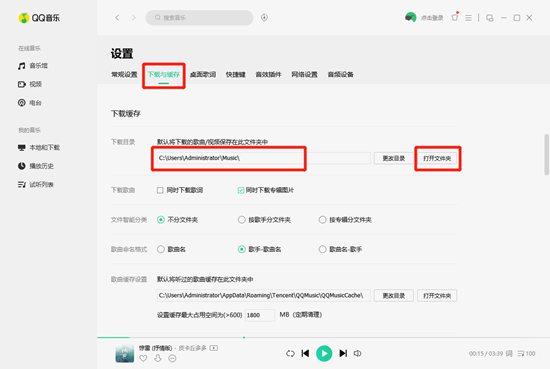Select 按专辑分文件夹 radio option

pos(322,220)
